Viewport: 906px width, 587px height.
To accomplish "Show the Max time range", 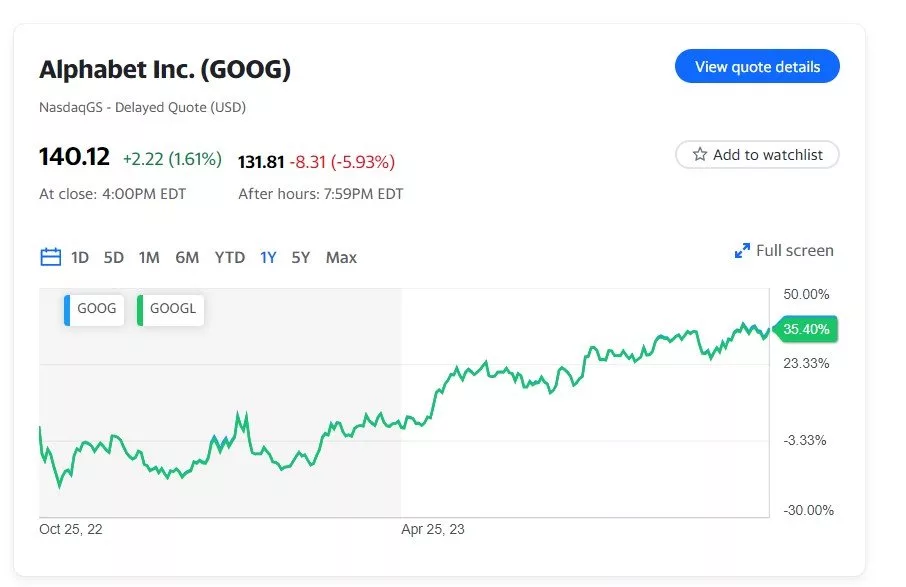I will coord(341,258).
